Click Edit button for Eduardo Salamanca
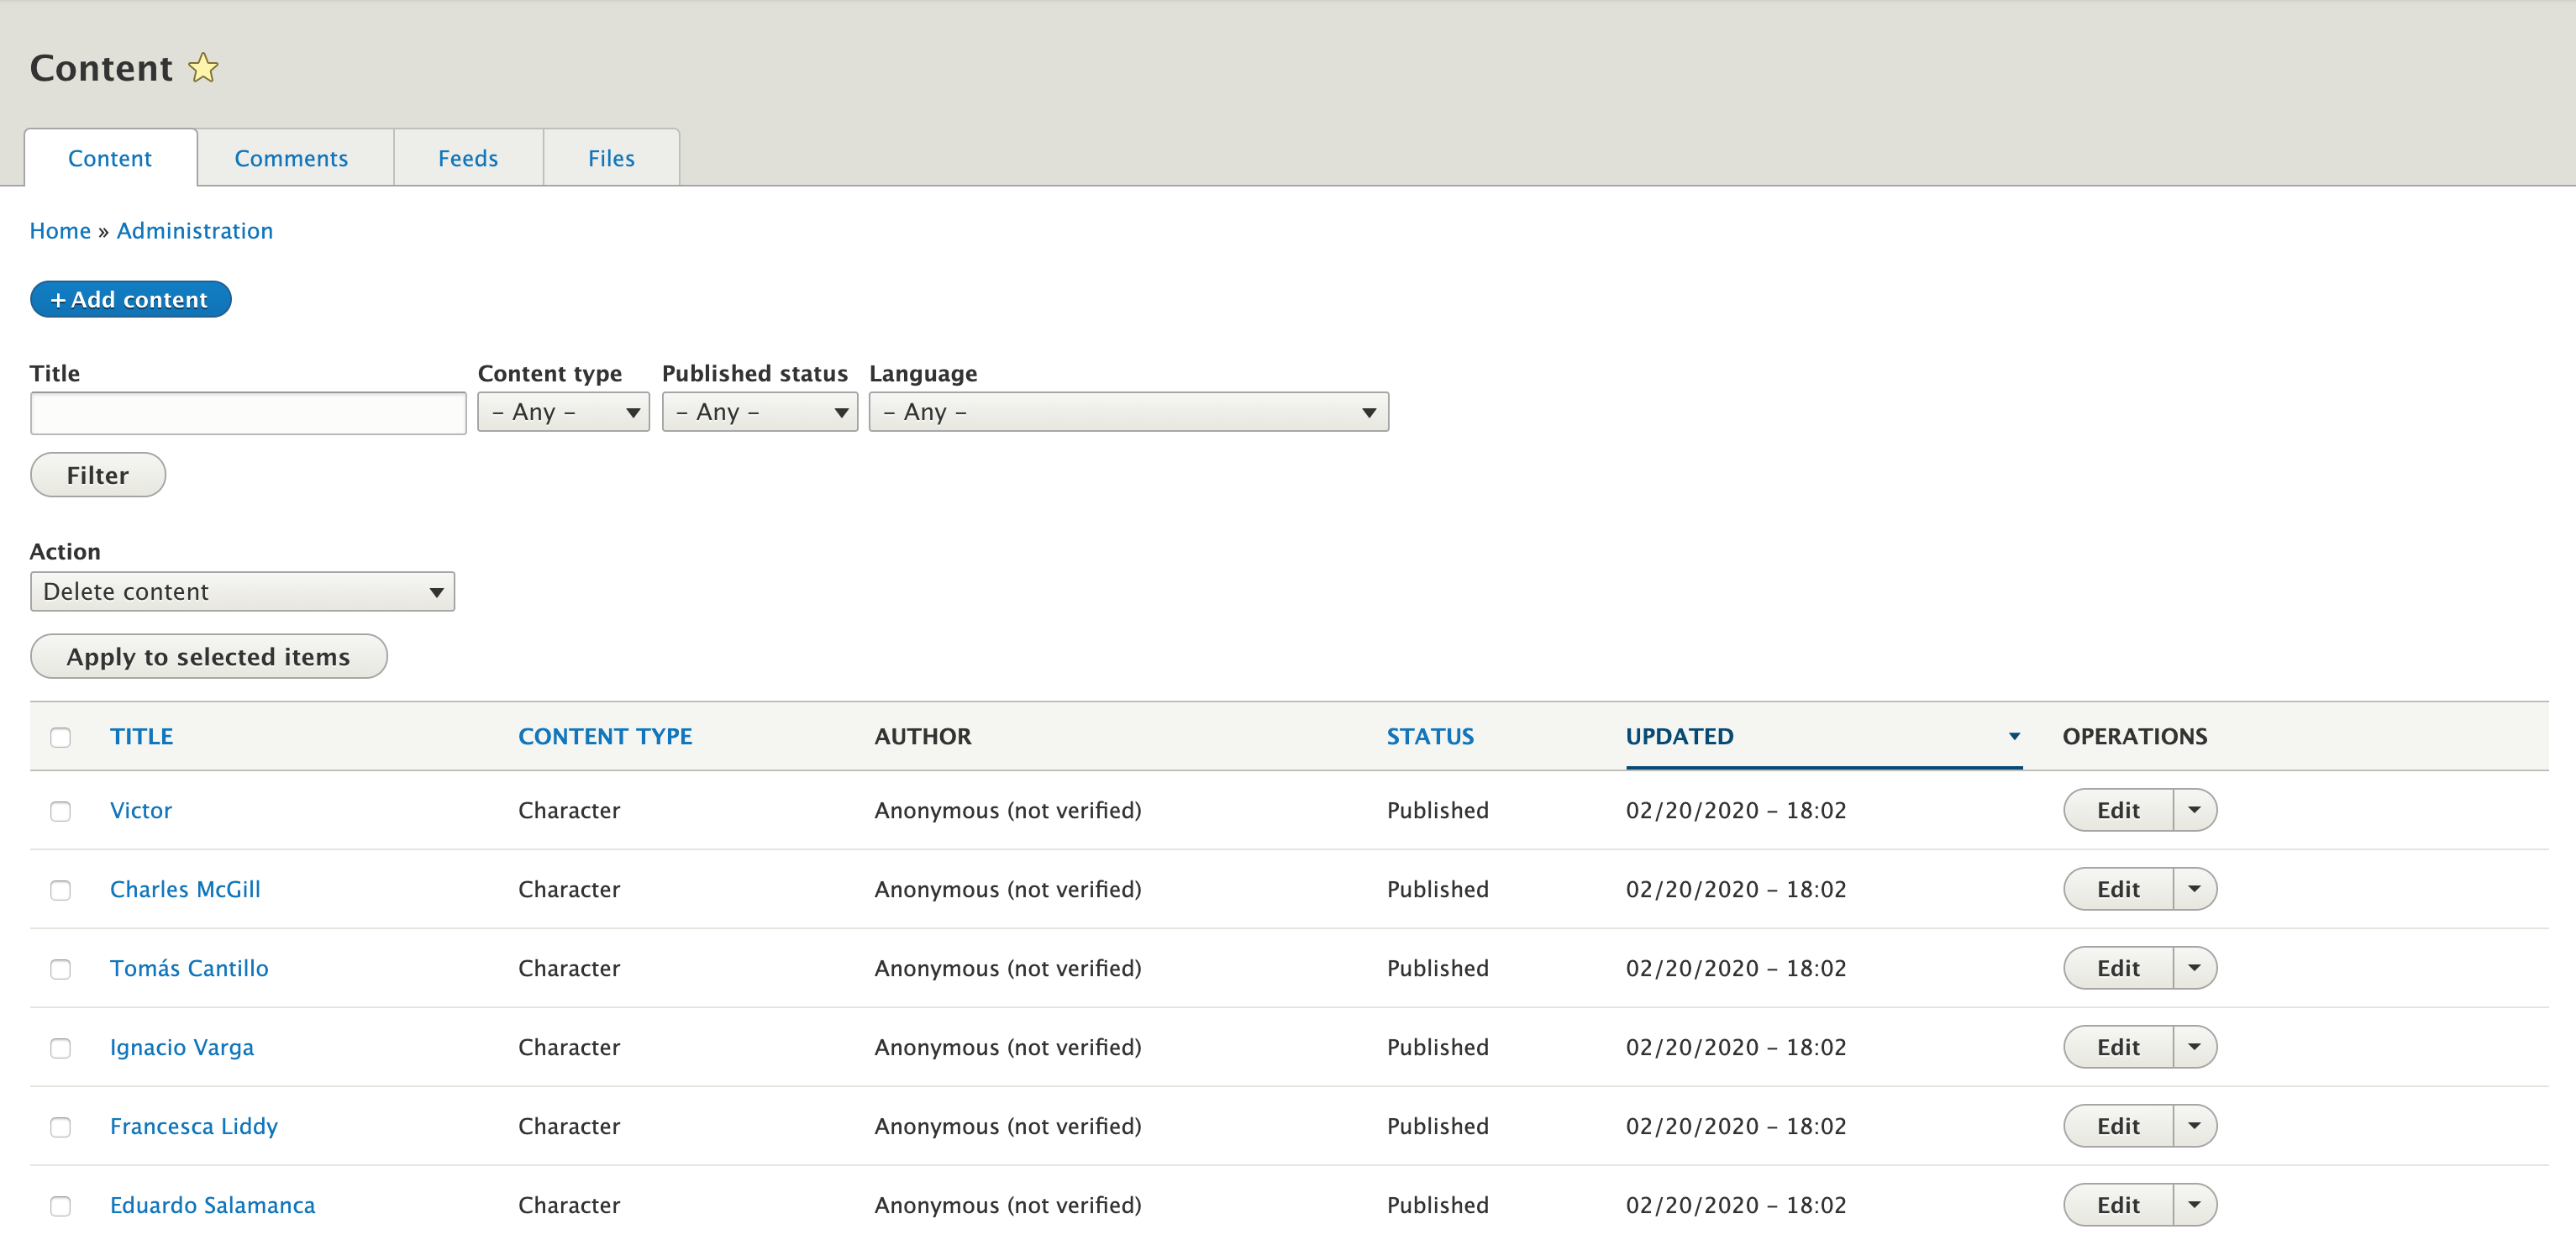Viewport: 2576px width, 1240px height. 2118,1205
